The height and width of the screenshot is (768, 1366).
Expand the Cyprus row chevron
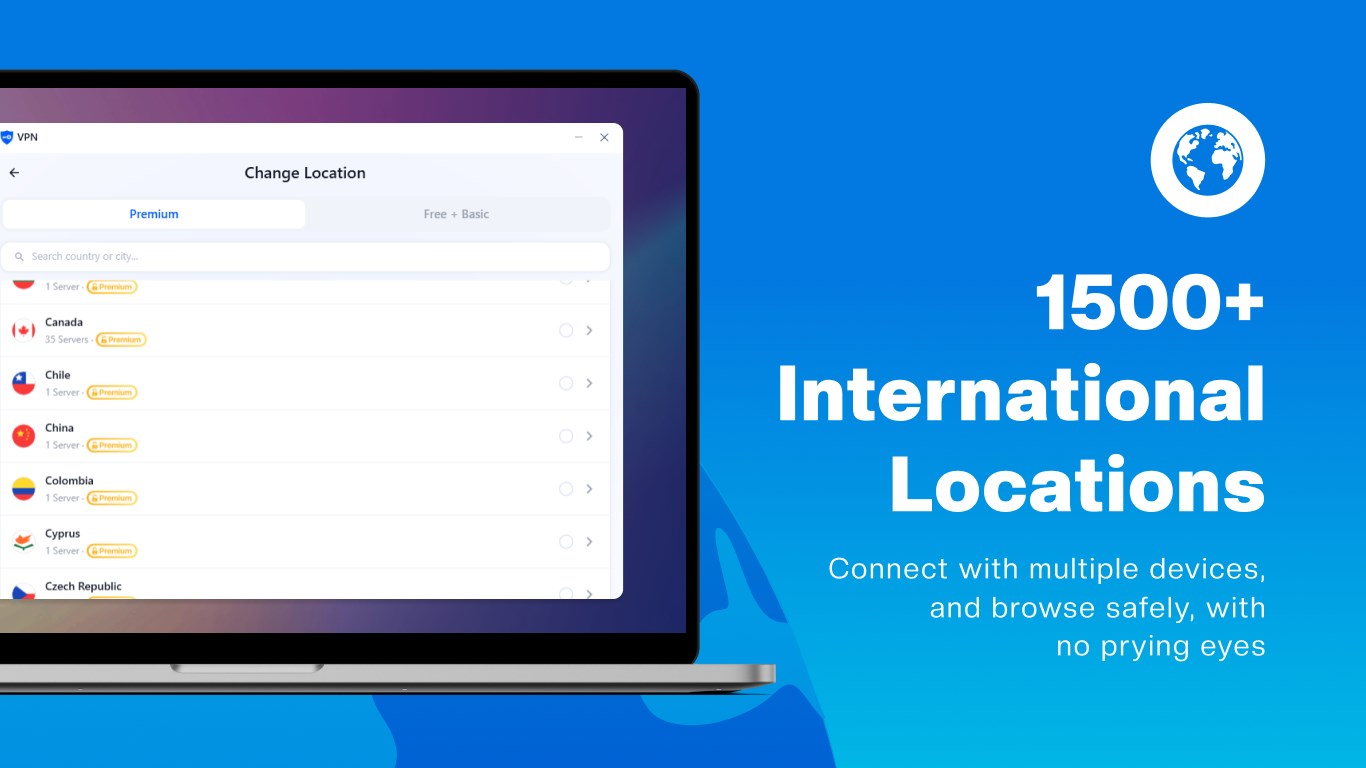click(590, 542)
